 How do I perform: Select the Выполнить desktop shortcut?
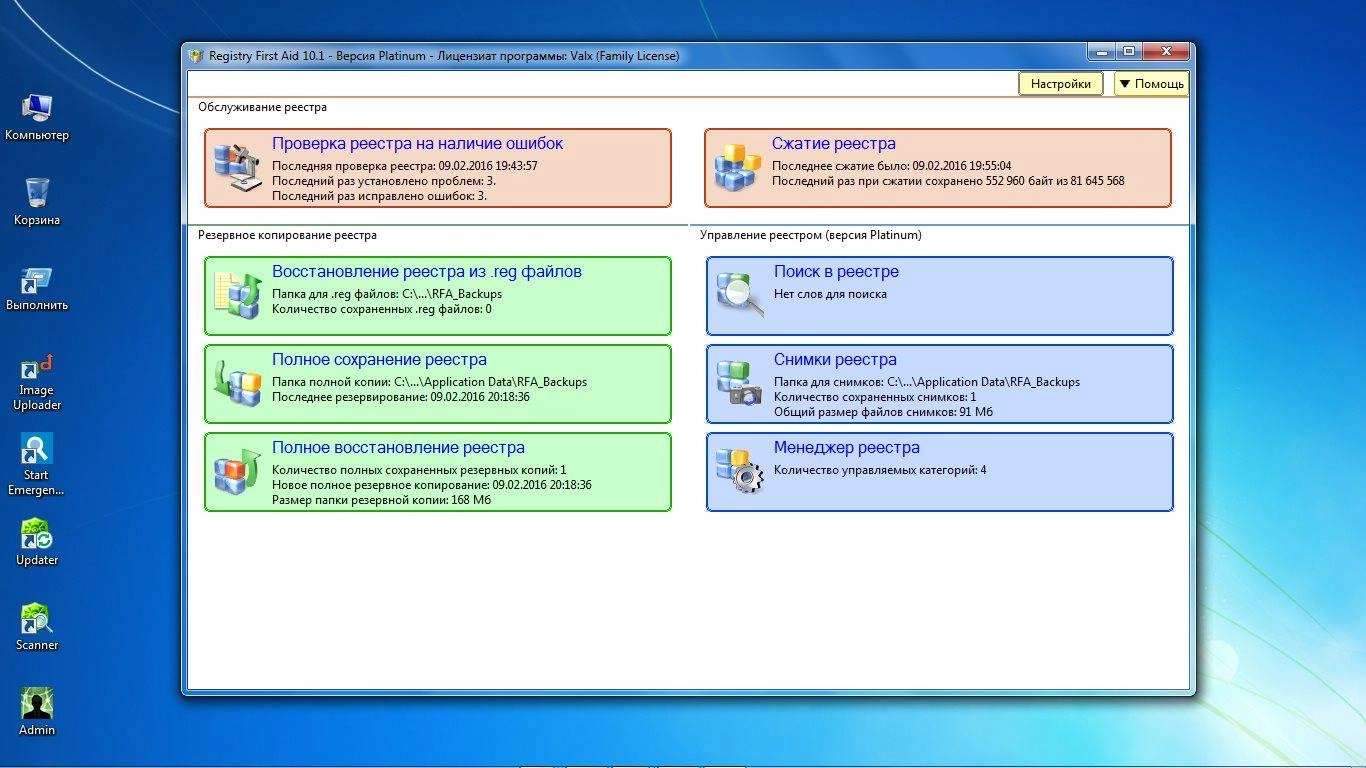point(37,288)
